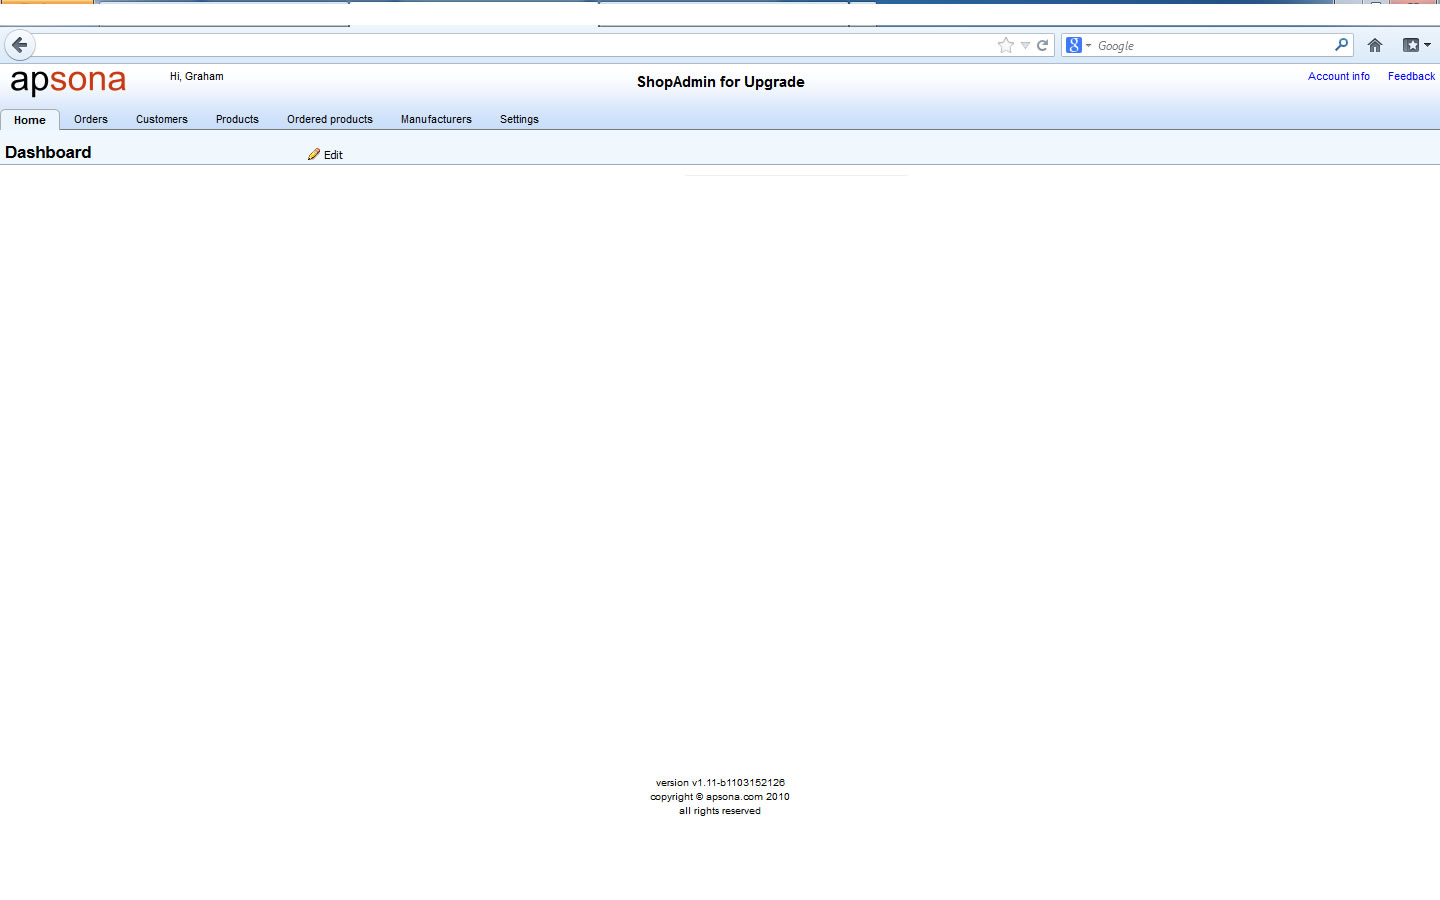The image size is (1440, 900).
Task: Open the URL history dropdown arrow
Action: (1025, 46)
